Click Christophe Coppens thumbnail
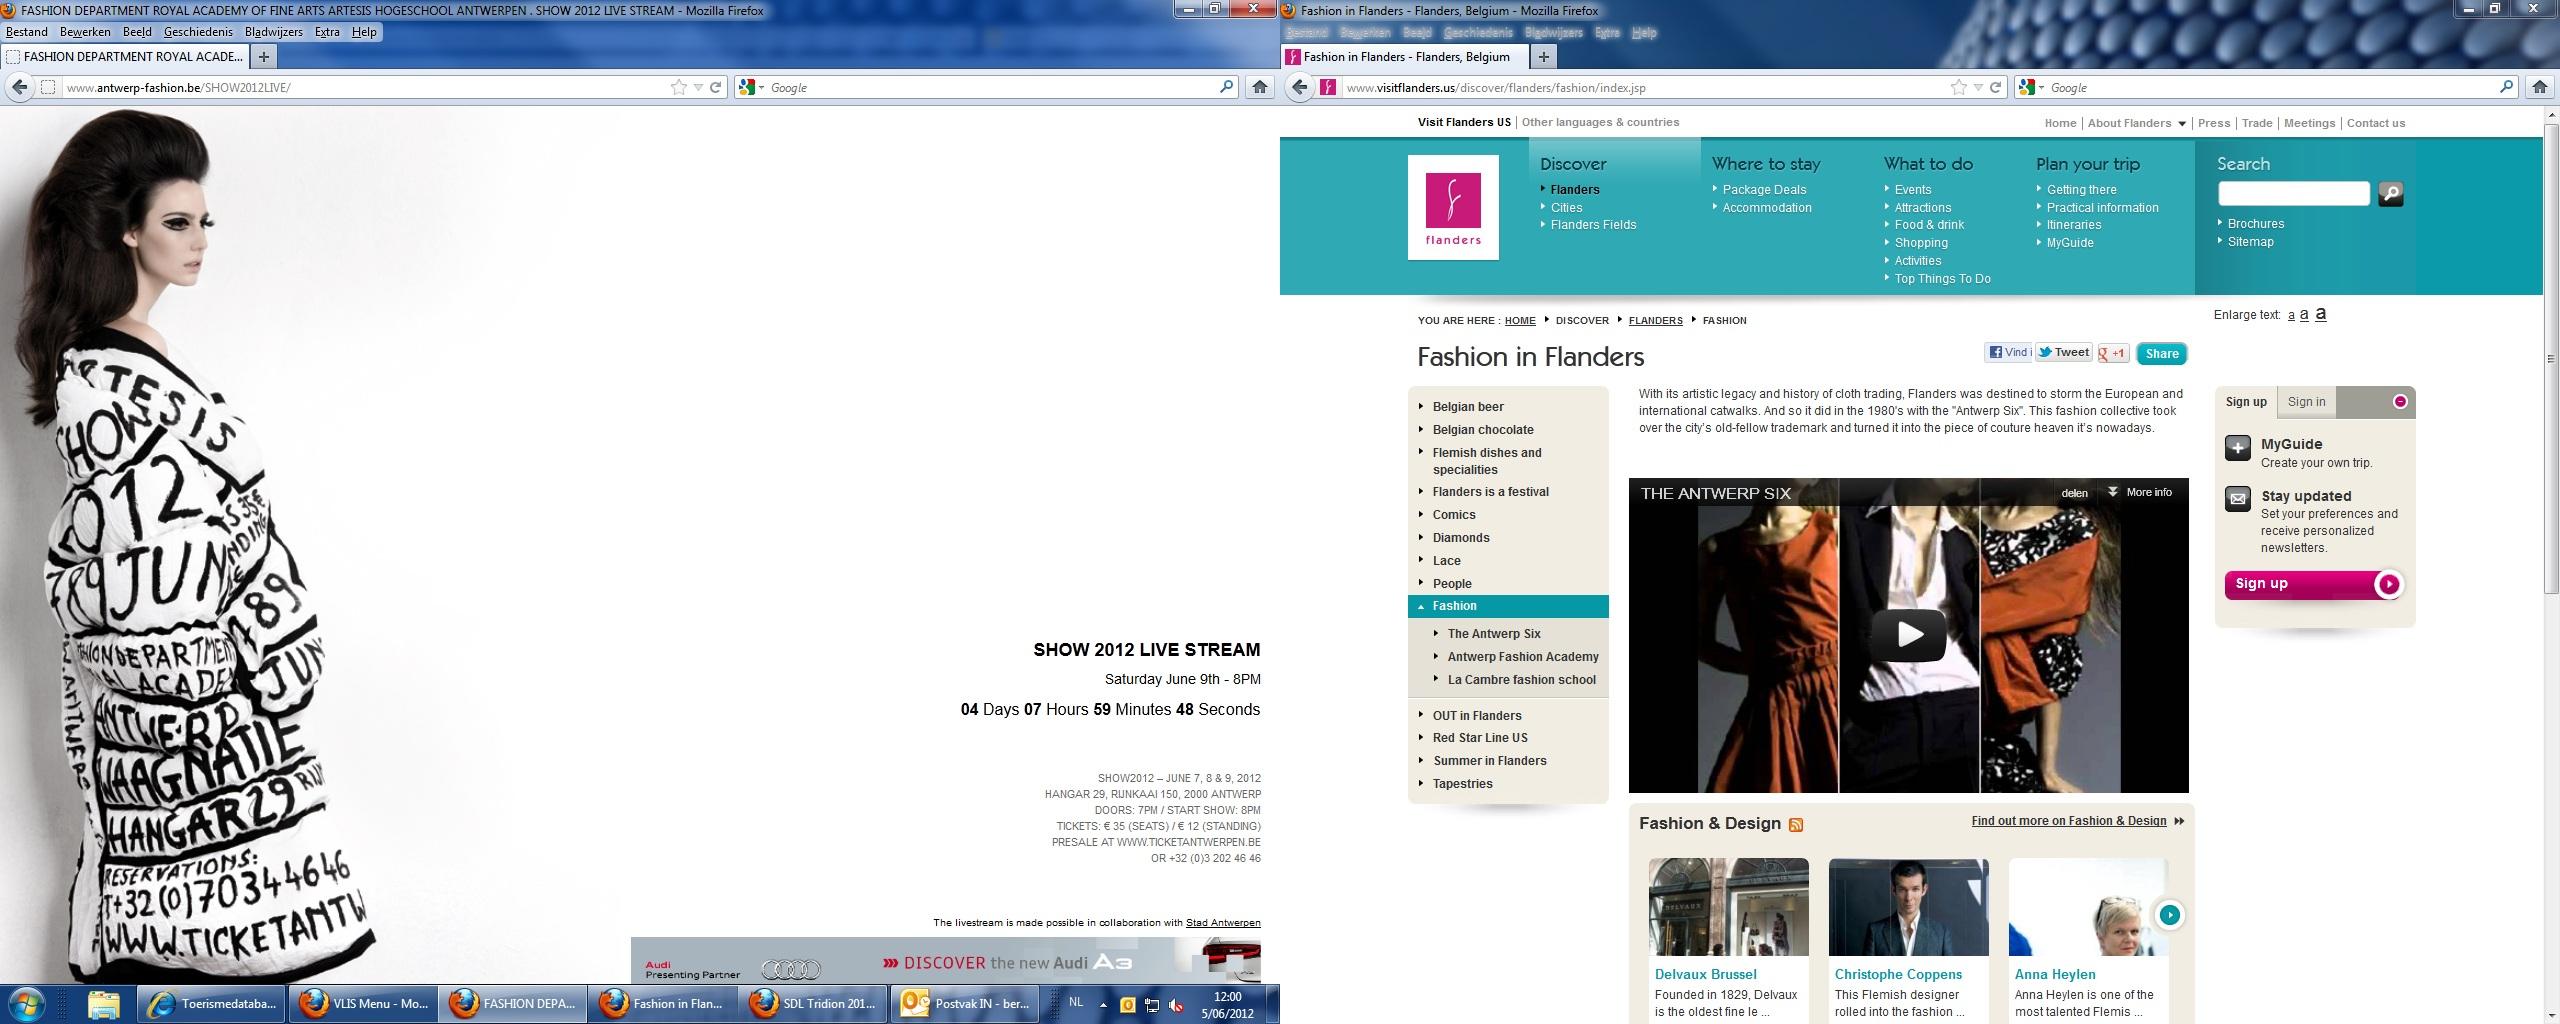 pyautogui.click(x=1908, y=907)
